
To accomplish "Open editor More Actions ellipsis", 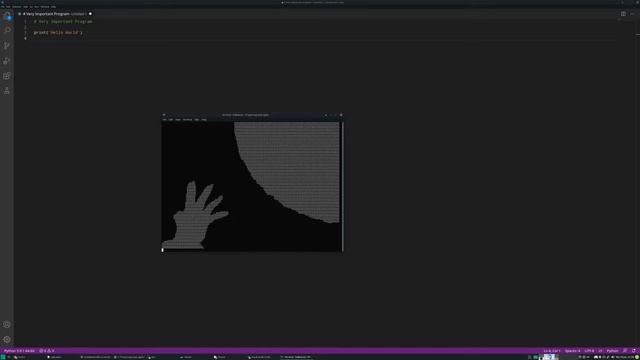I will tap(632, 14).
